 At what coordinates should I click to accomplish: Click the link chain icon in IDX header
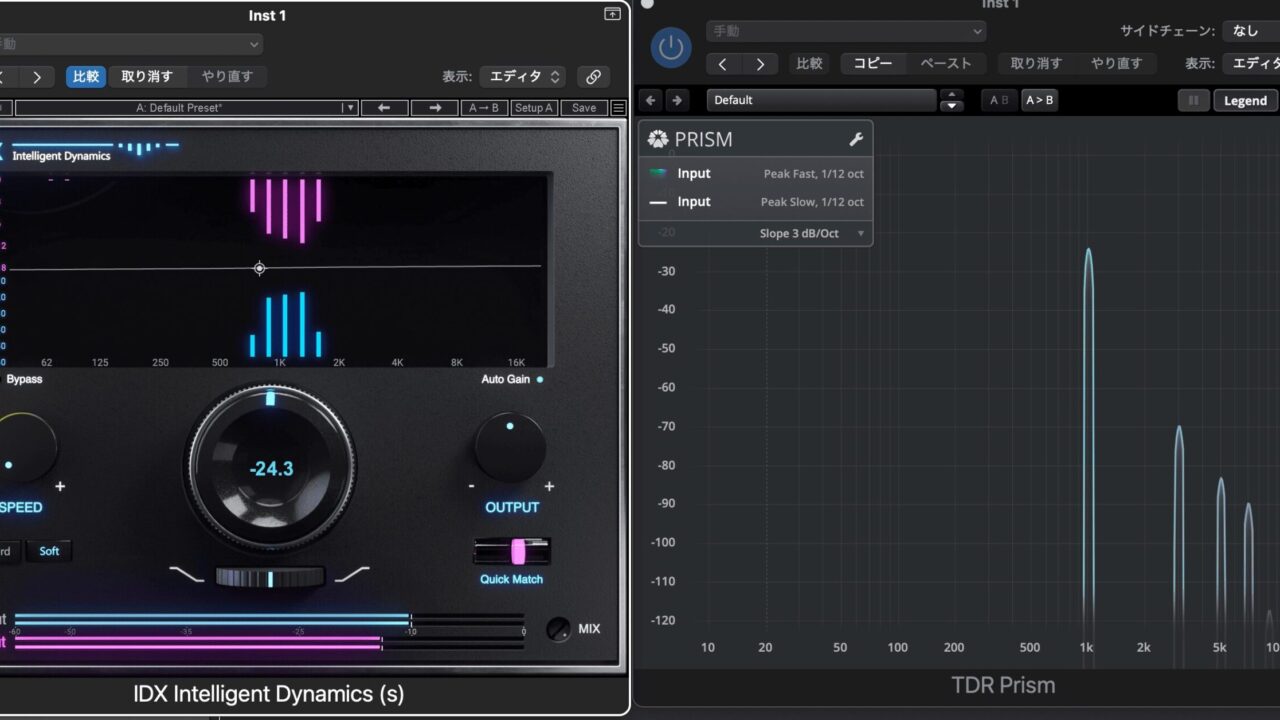point(593,77)
